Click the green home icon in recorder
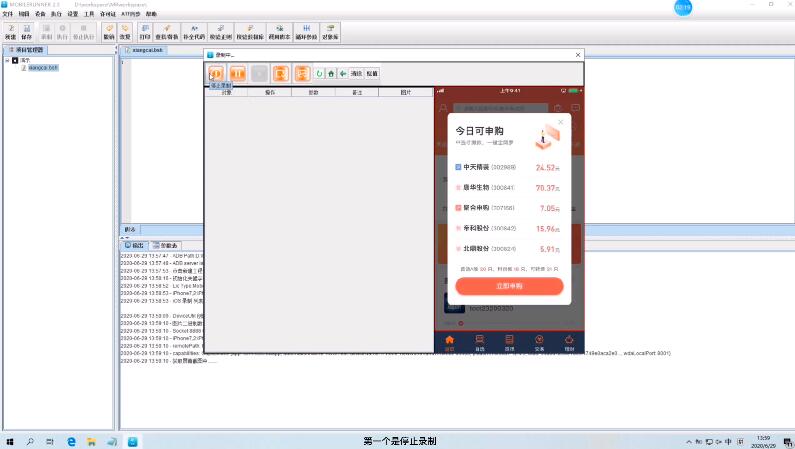 click(x=331, y=73)
